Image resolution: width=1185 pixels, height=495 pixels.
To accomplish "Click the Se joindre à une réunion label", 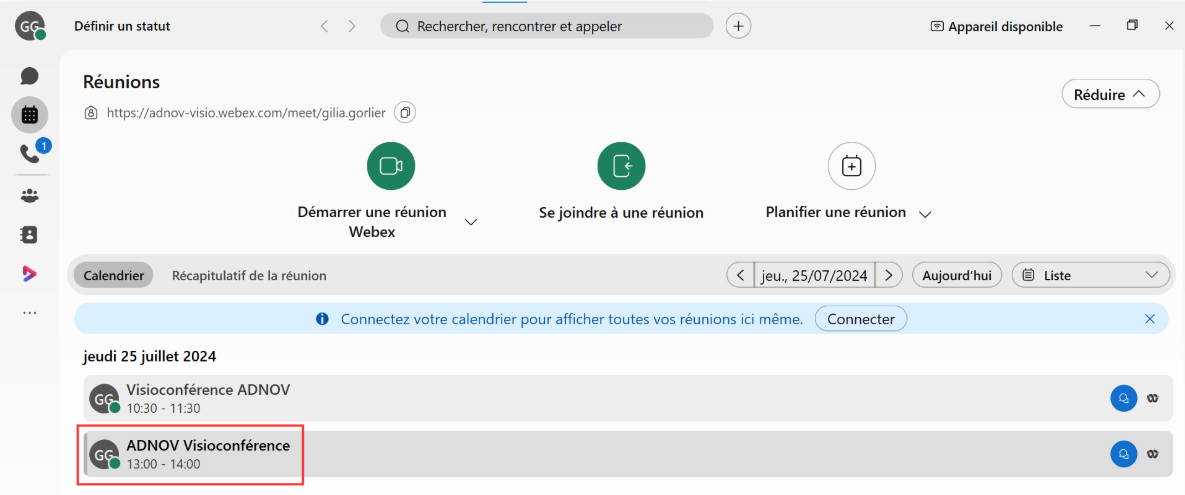I will (x=621, y=213).
